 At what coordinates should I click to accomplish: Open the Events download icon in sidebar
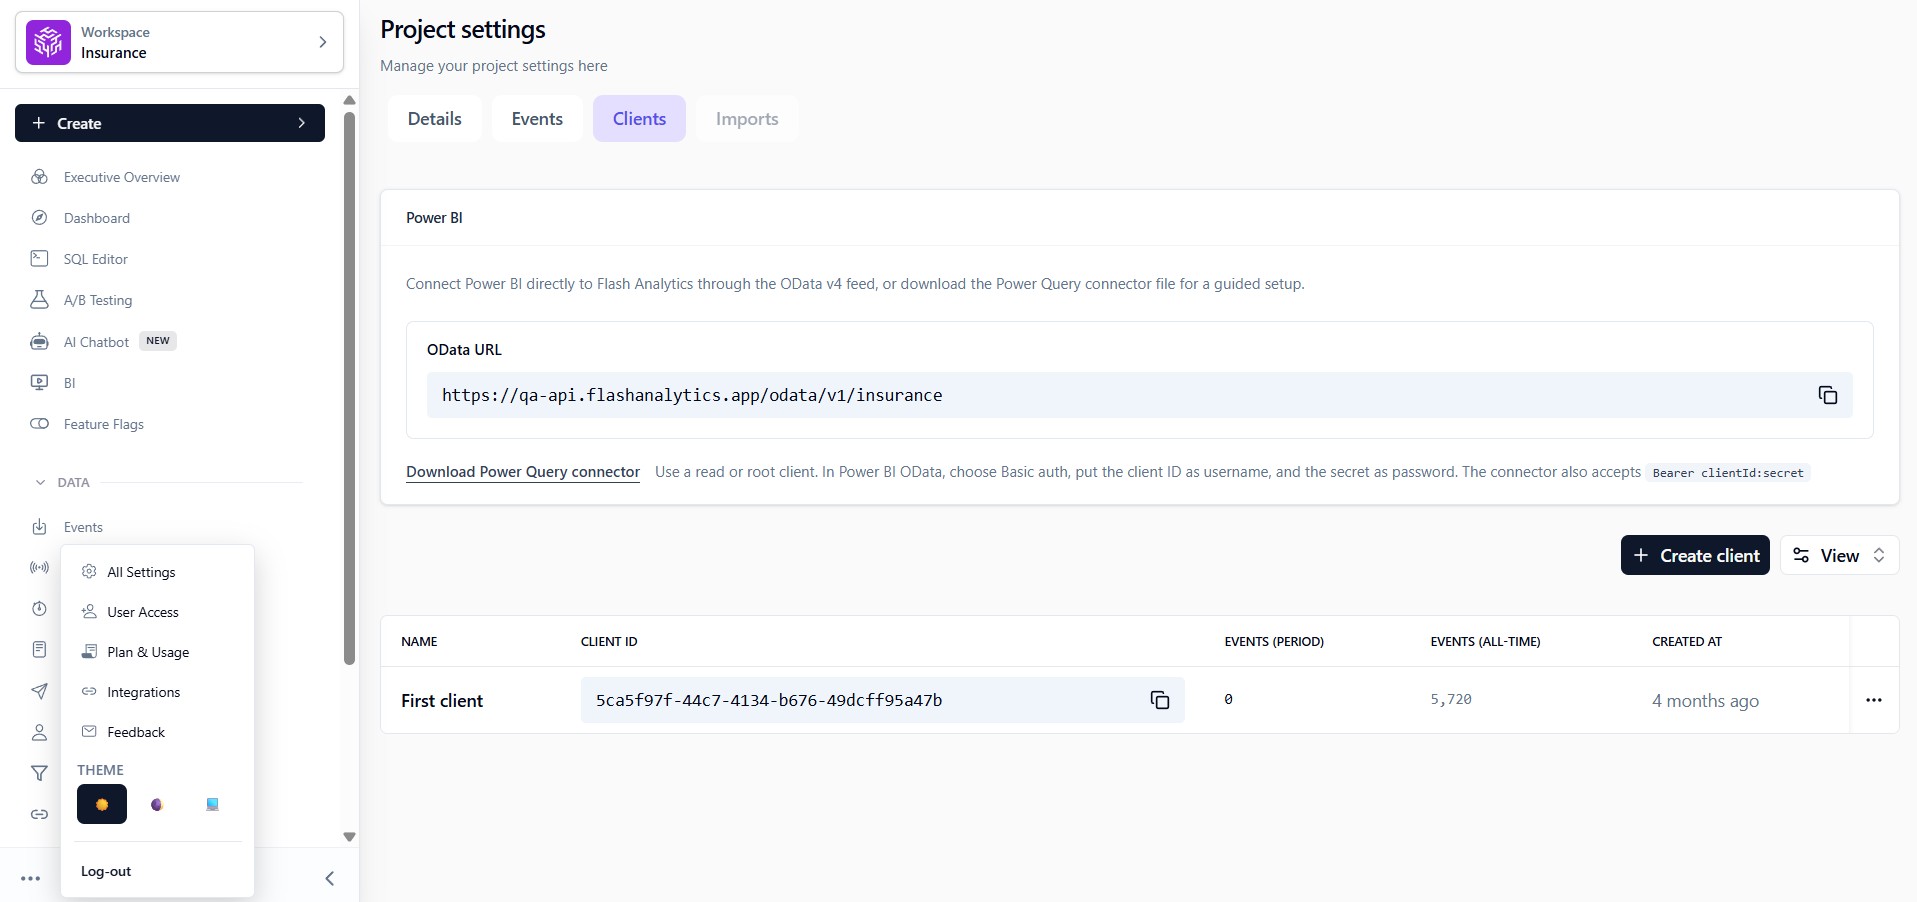[x=39, y=527]
